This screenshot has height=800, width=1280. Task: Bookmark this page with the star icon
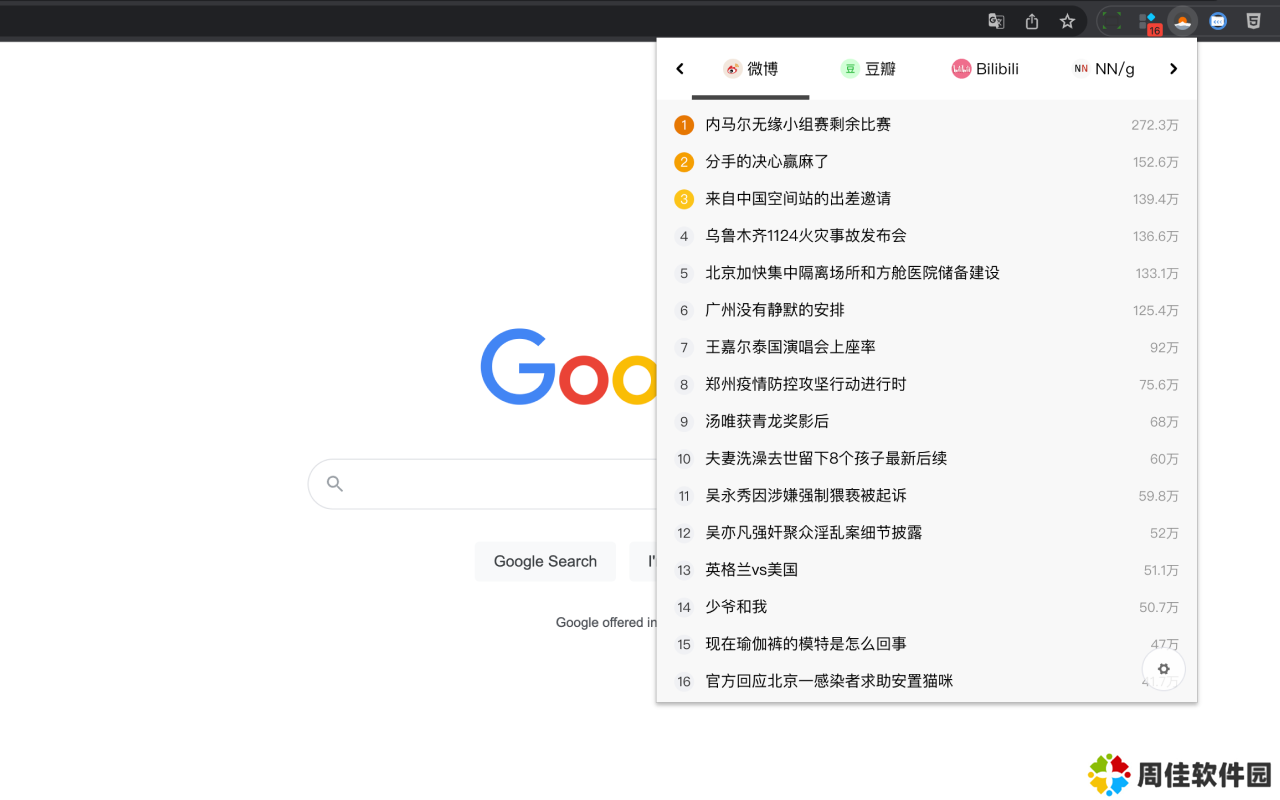pyautogui.click(x=1067, y=21)
